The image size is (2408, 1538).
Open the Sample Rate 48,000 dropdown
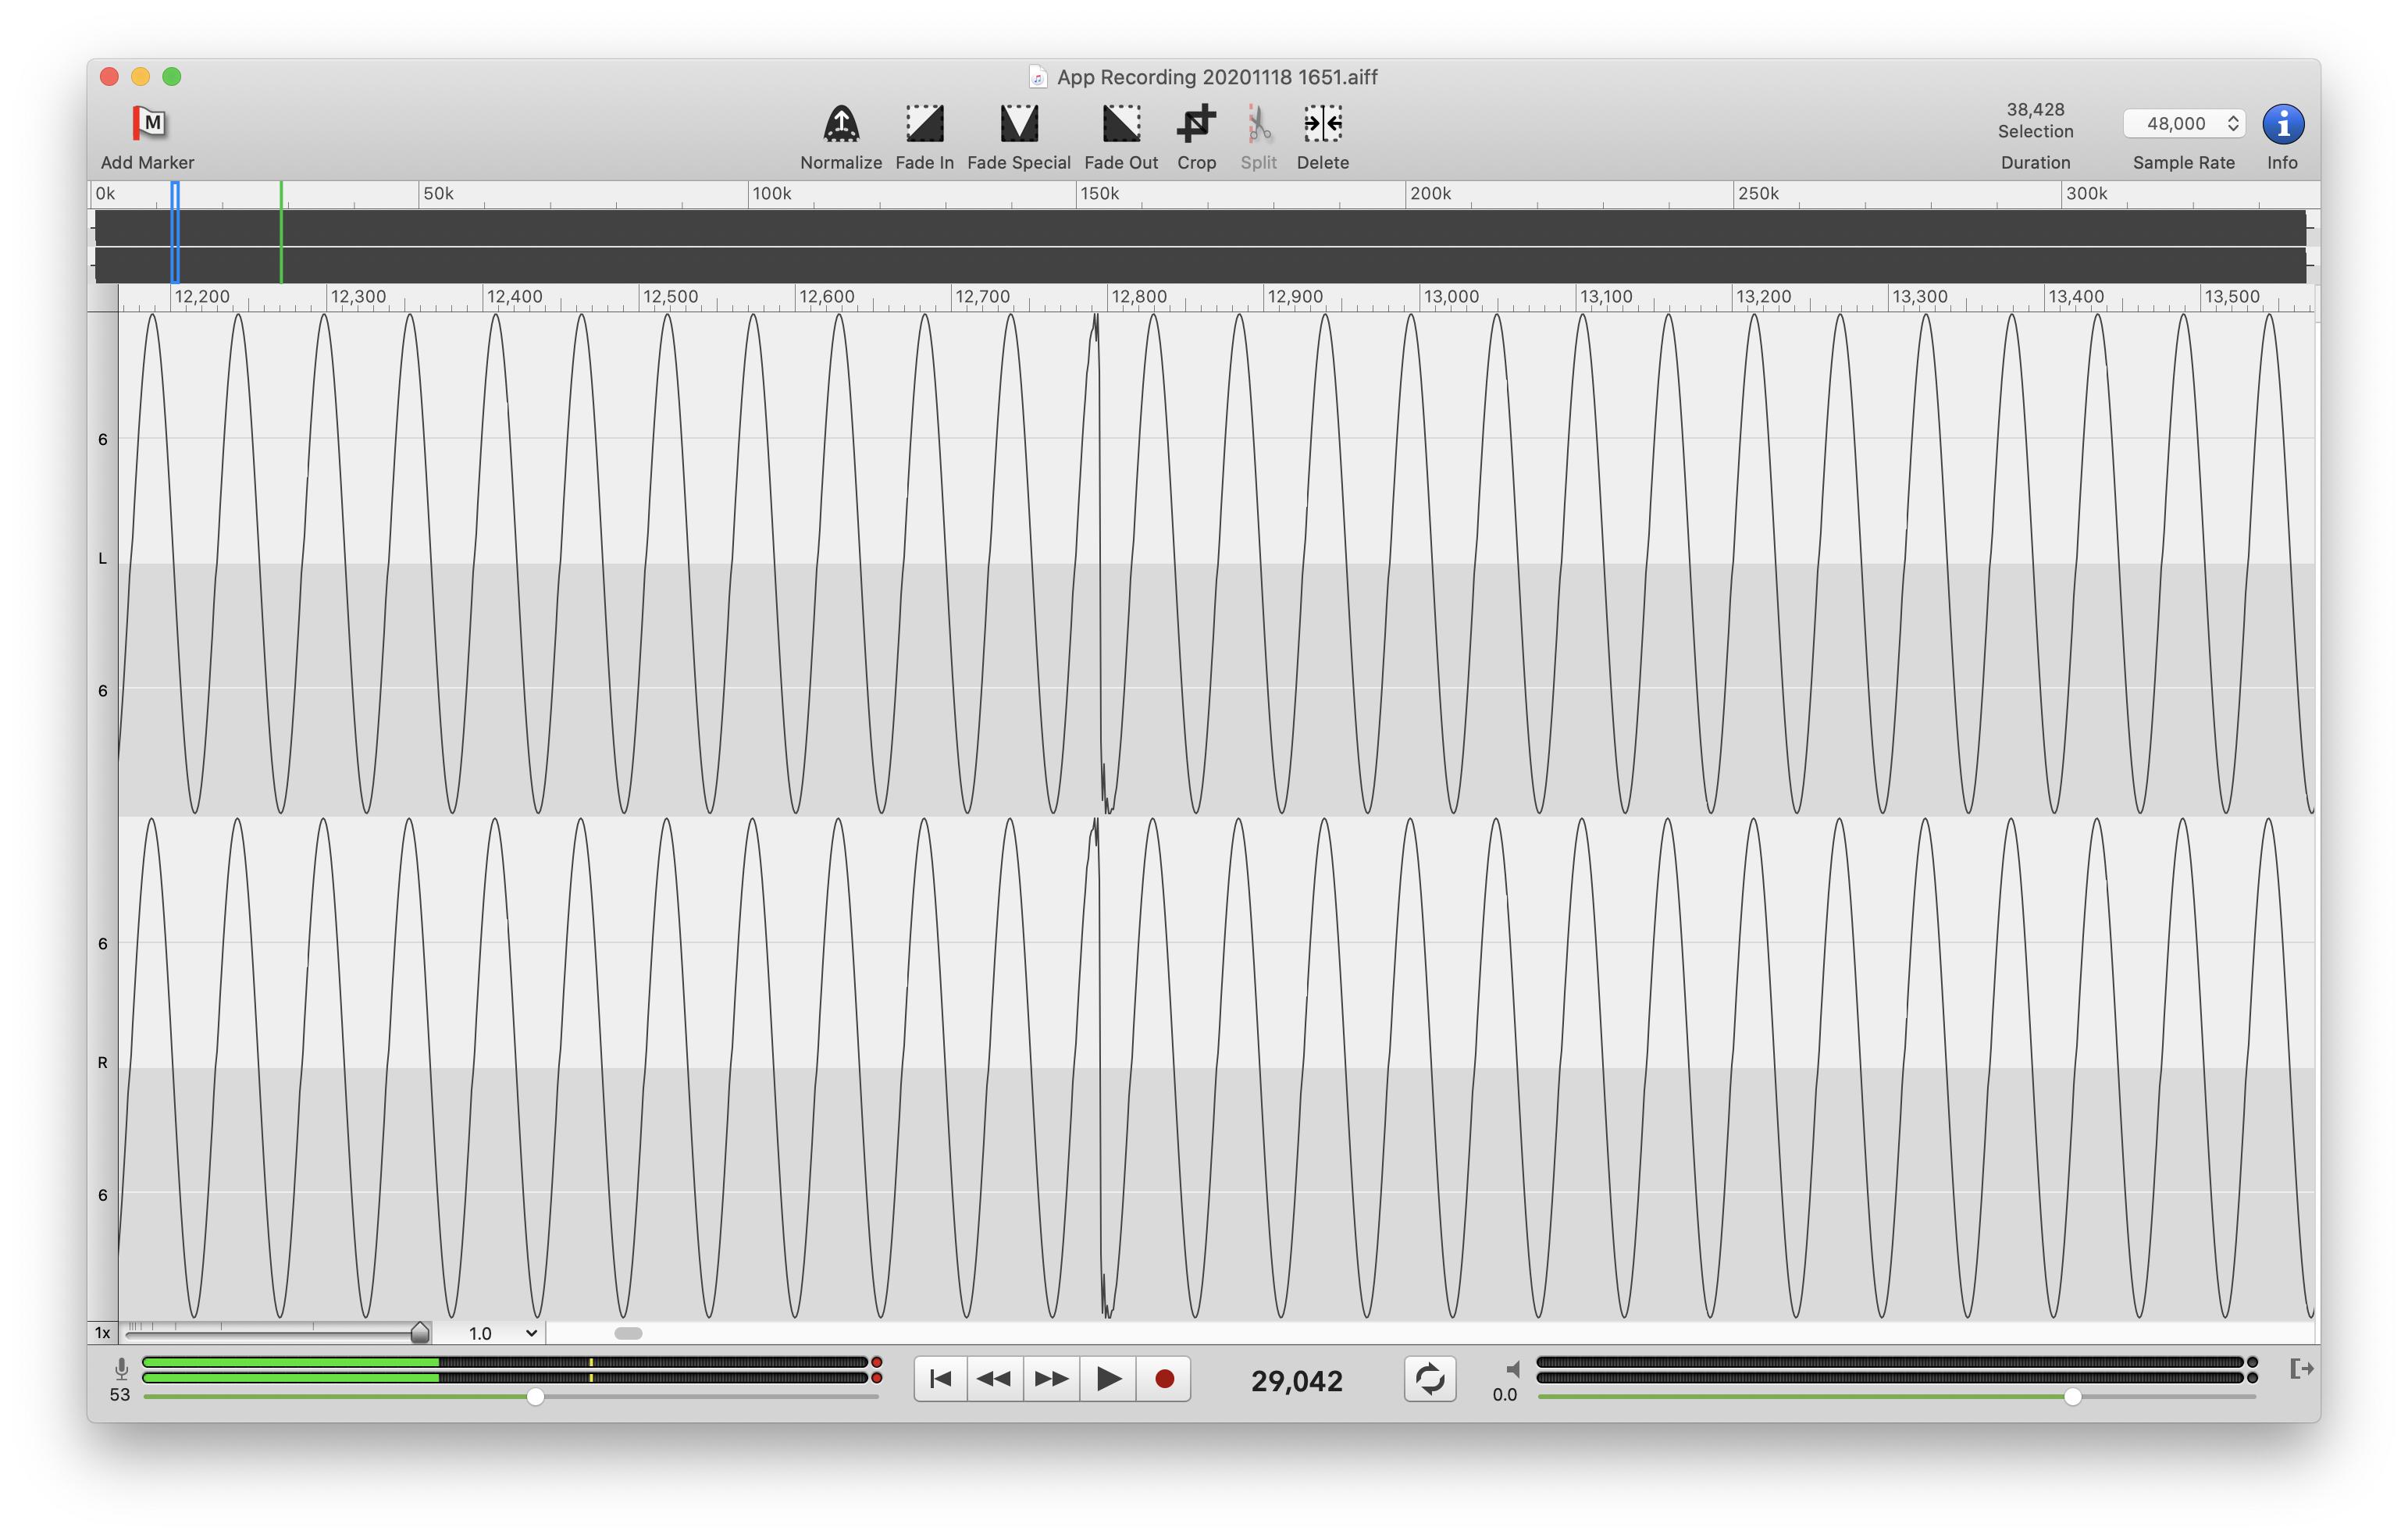(x=2184, y=123)
